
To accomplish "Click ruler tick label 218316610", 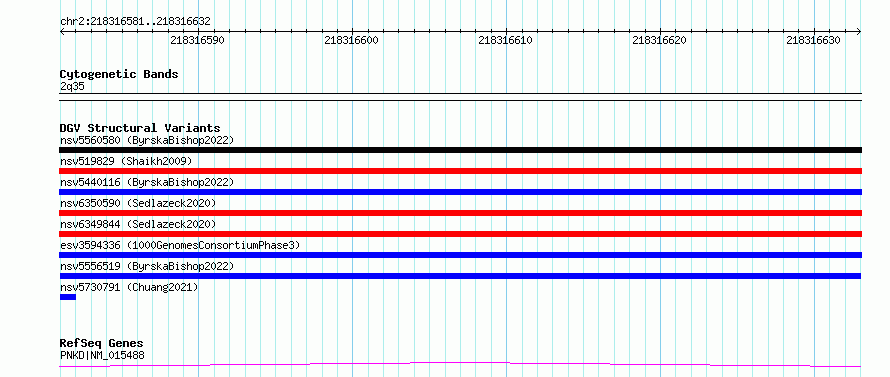I will point(505,40).
